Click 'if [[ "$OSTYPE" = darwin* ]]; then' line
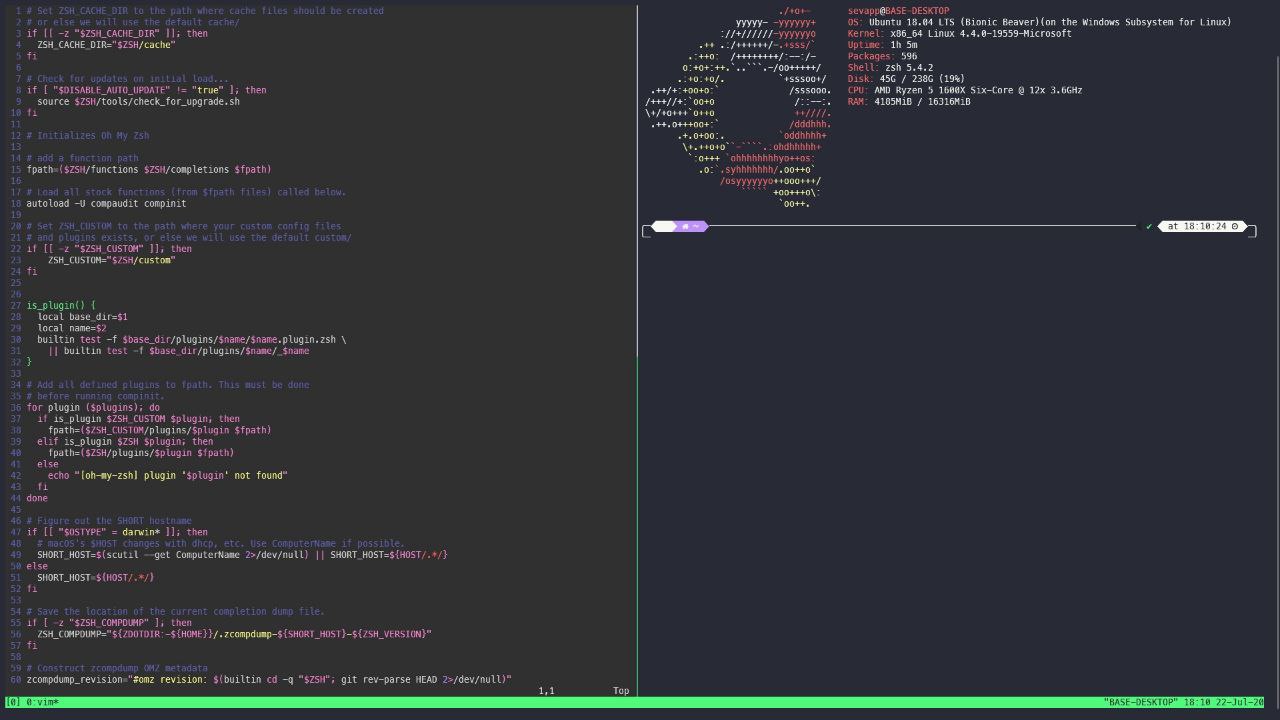The width and height of the screenshot is (1280, 720). [x=117, y=532]
